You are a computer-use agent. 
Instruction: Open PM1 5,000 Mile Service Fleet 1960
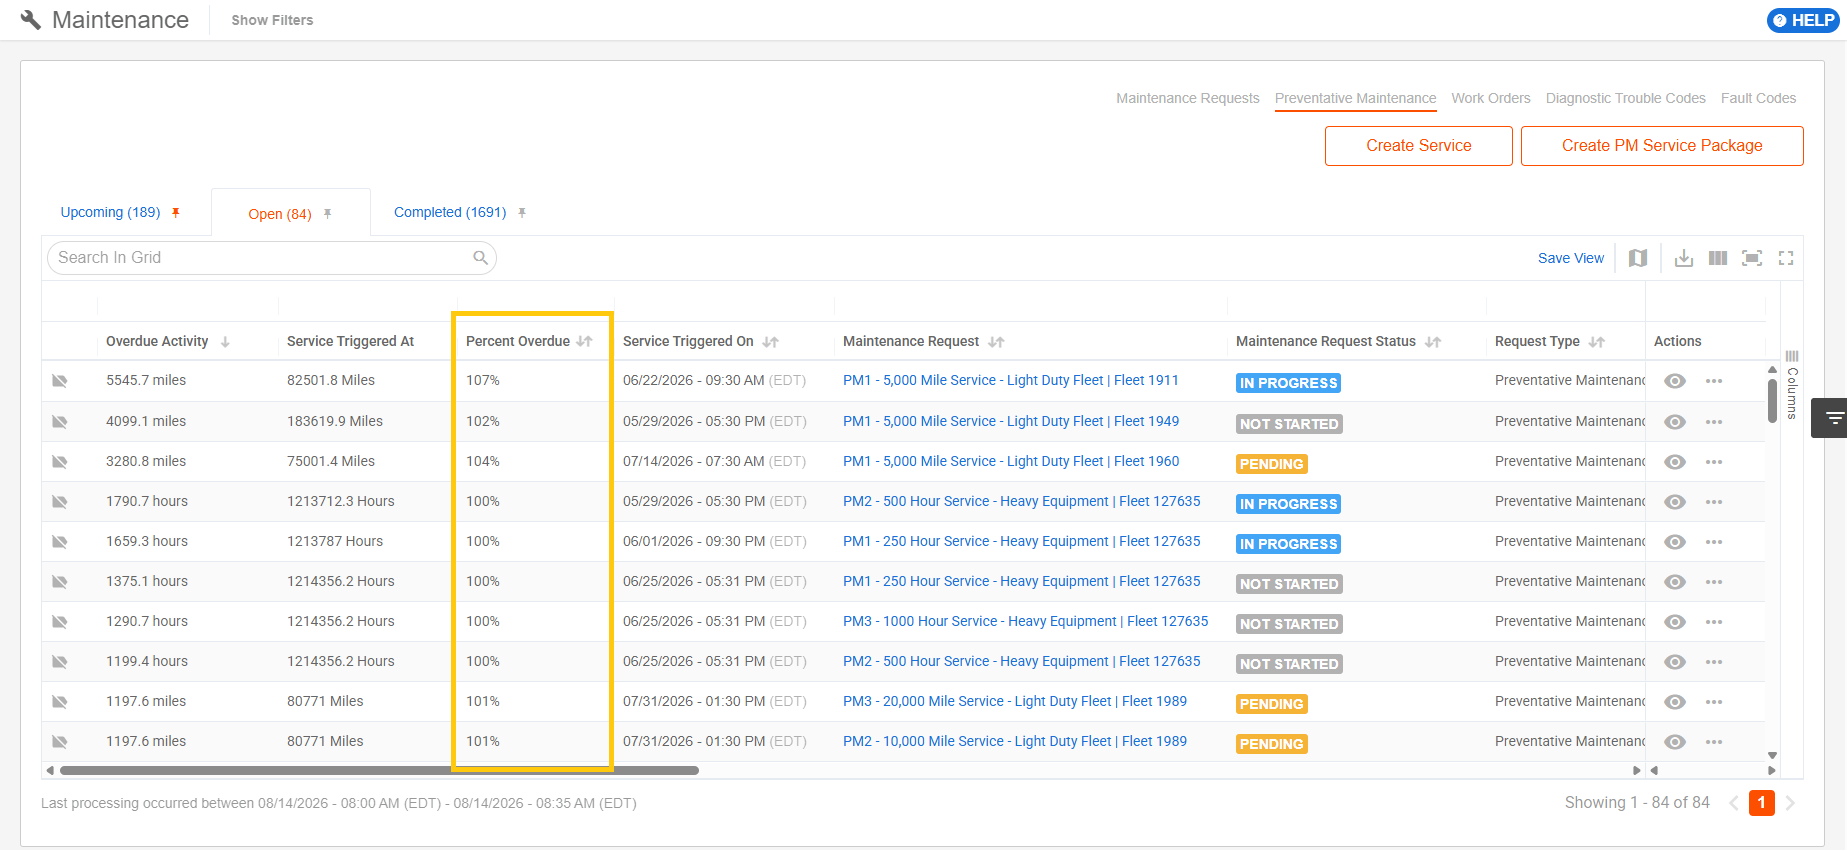tap(1011, 461)
